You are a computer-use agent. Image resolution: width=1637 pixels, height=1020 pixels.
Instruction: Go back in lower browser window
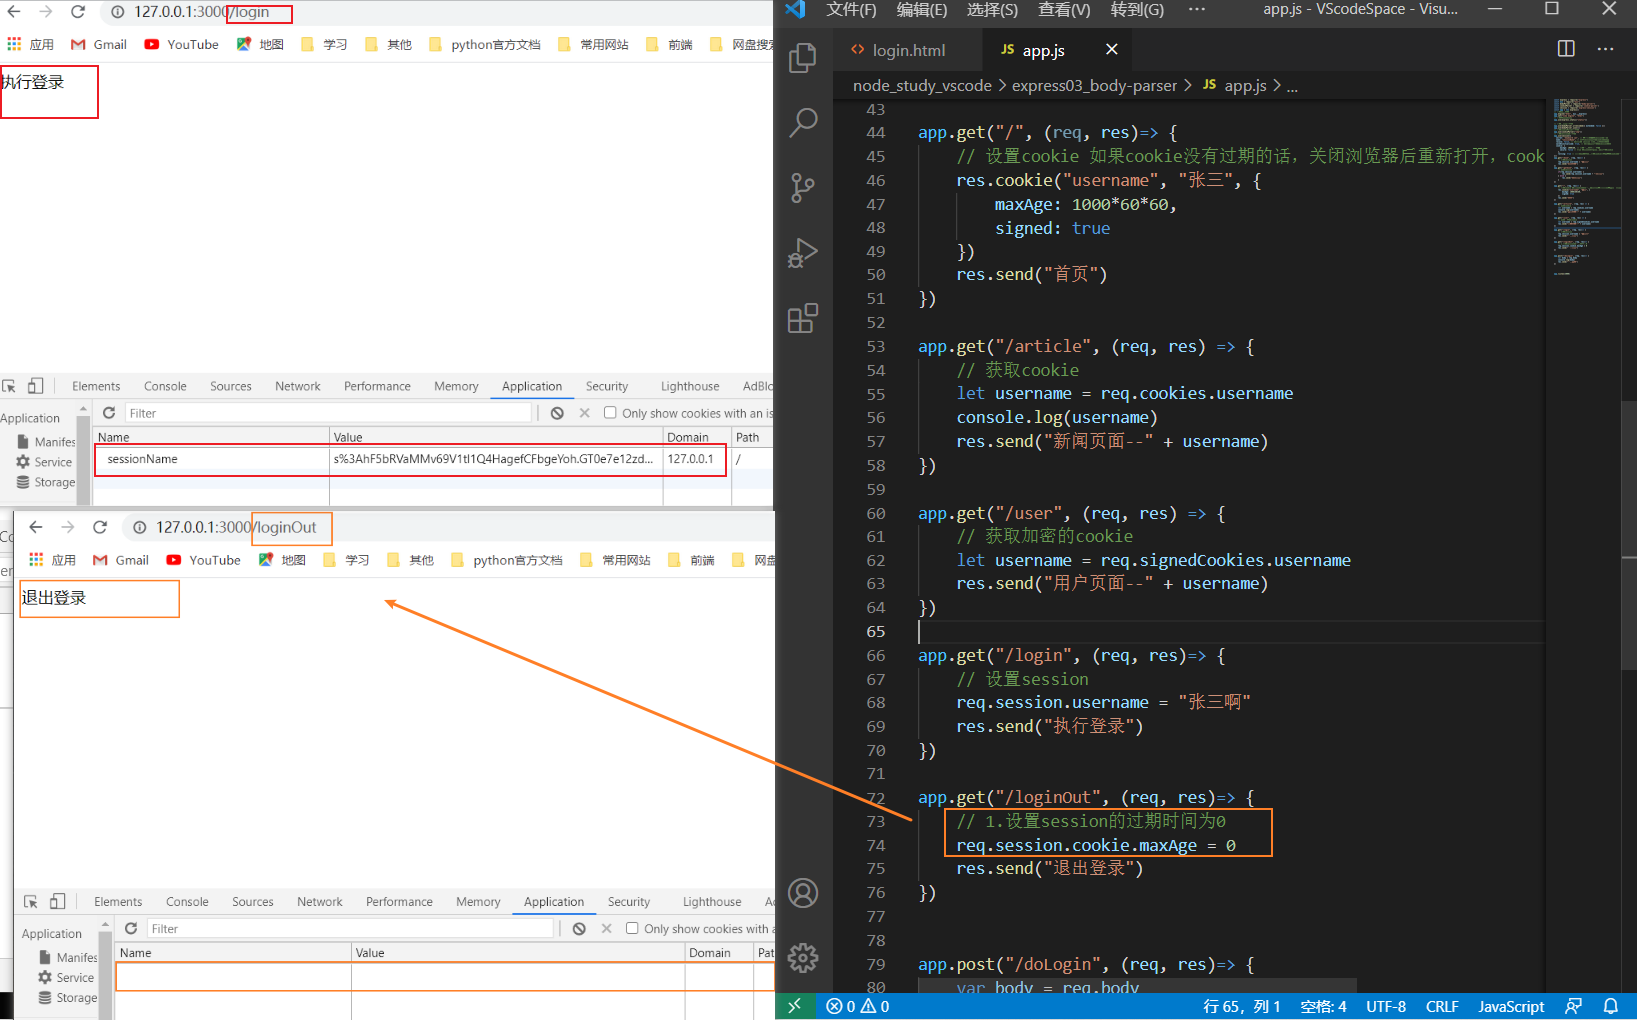click(36, 527)
